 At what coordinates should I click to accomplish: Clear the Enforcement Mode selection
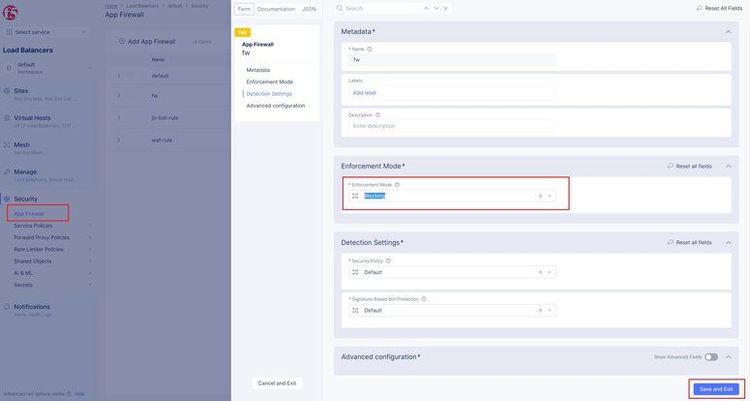540,196
